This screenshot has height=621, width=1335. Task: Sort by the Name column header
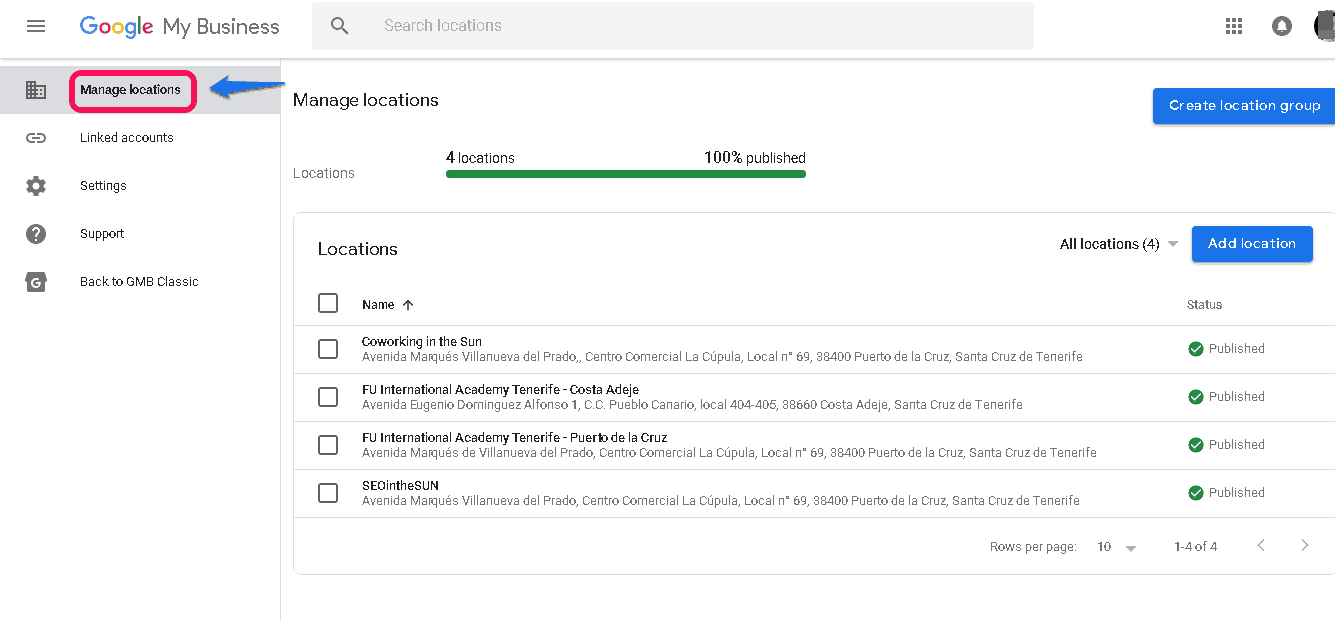(378, 305)
